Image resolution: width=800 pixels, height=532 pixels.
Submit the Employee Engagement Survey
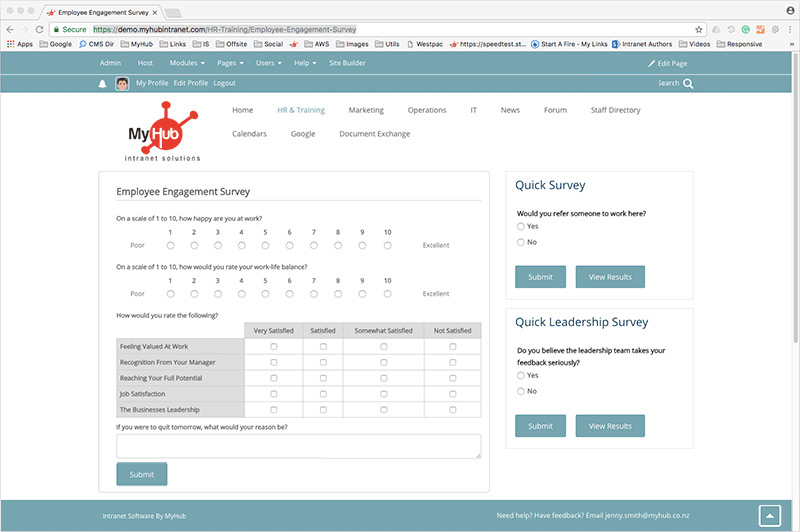click(x=142, y=474)
